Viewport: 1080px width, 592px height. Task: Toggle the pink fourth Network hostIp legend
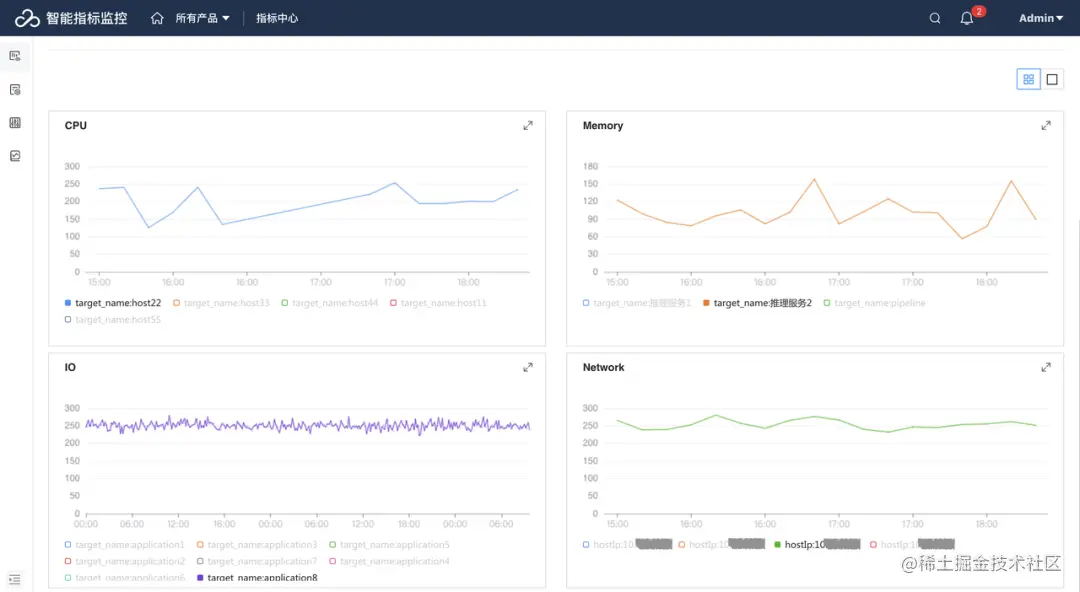(913, 544)
